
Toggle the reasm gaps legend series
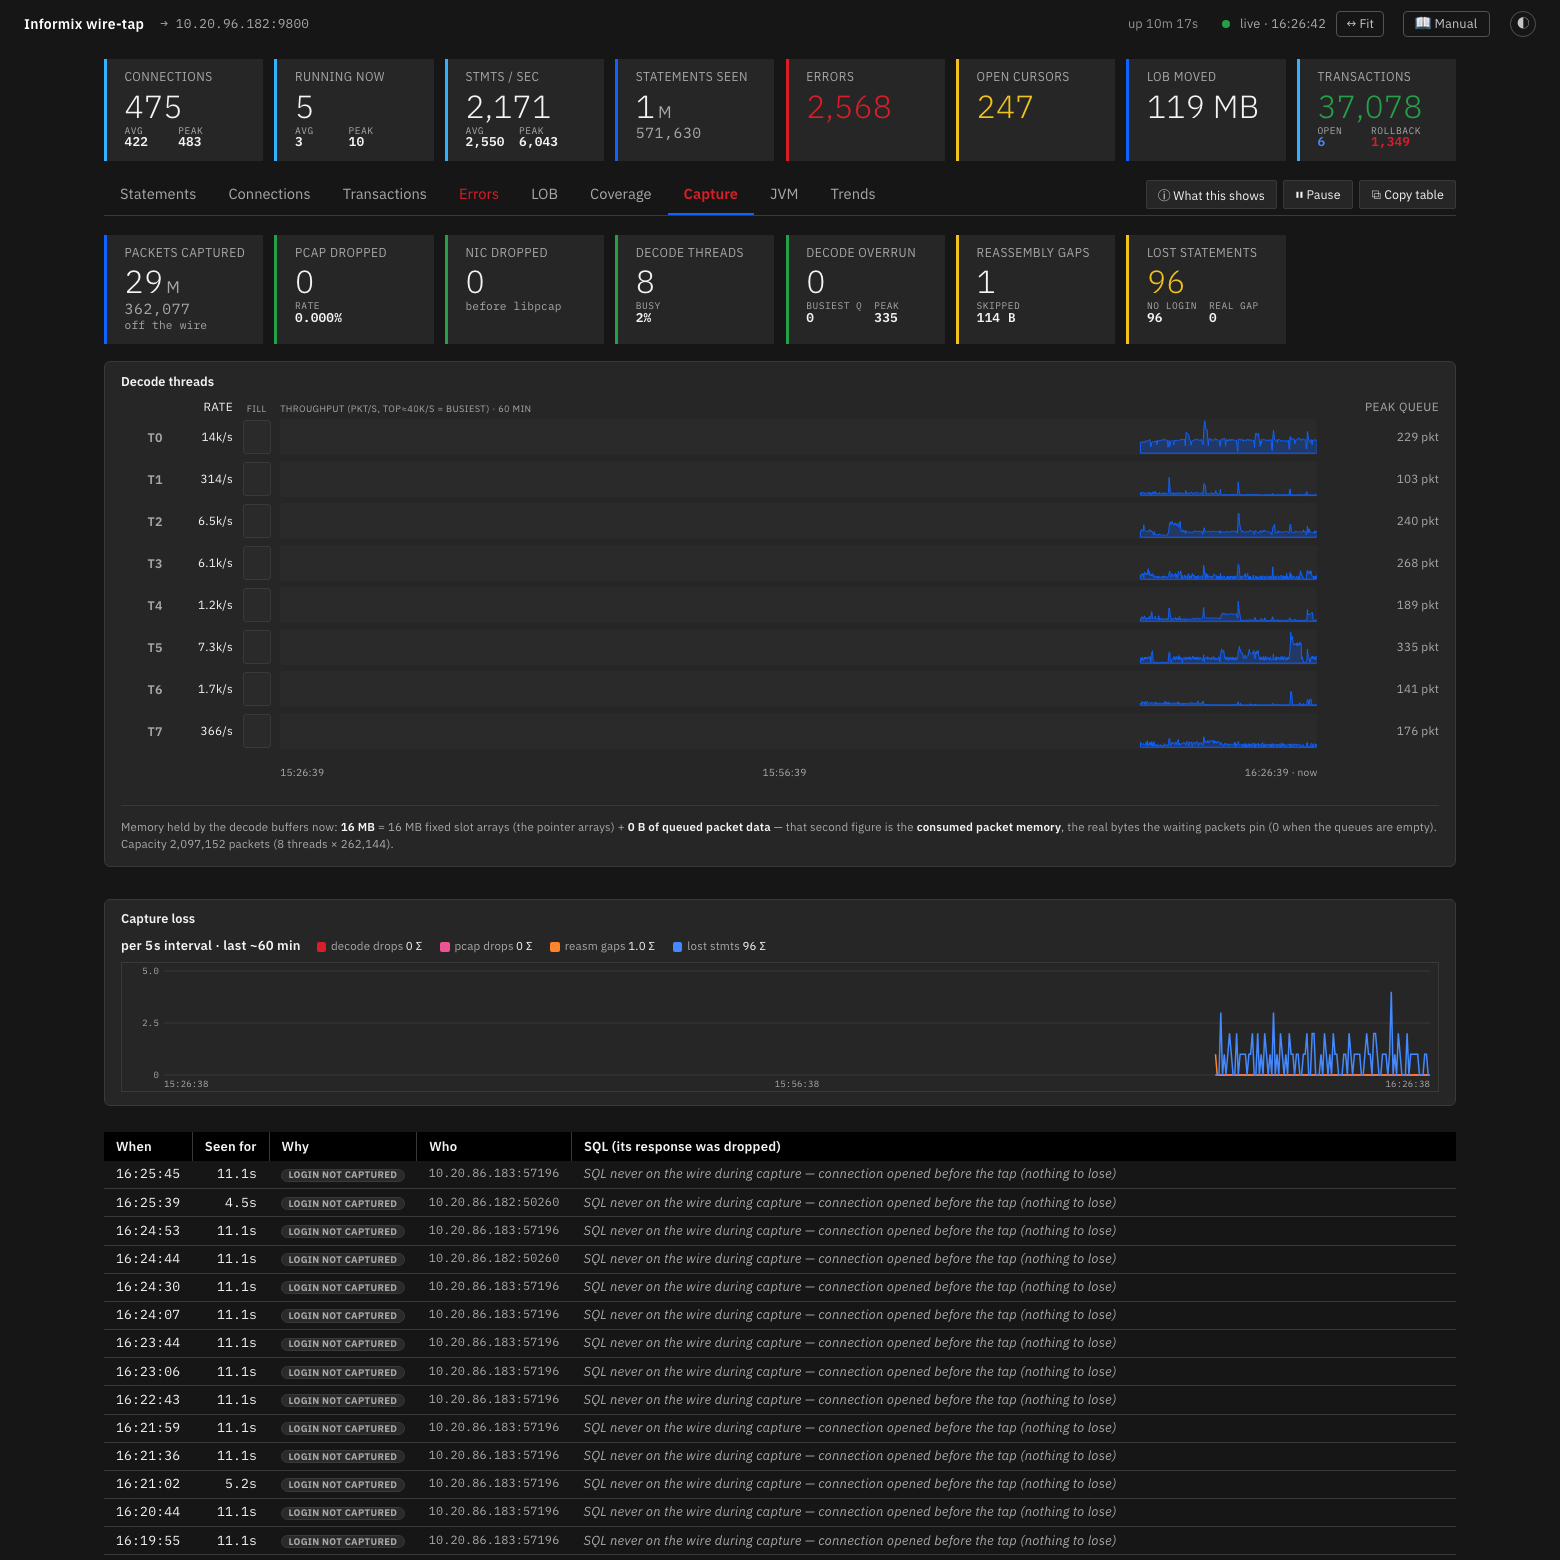[x=602, y=946]
